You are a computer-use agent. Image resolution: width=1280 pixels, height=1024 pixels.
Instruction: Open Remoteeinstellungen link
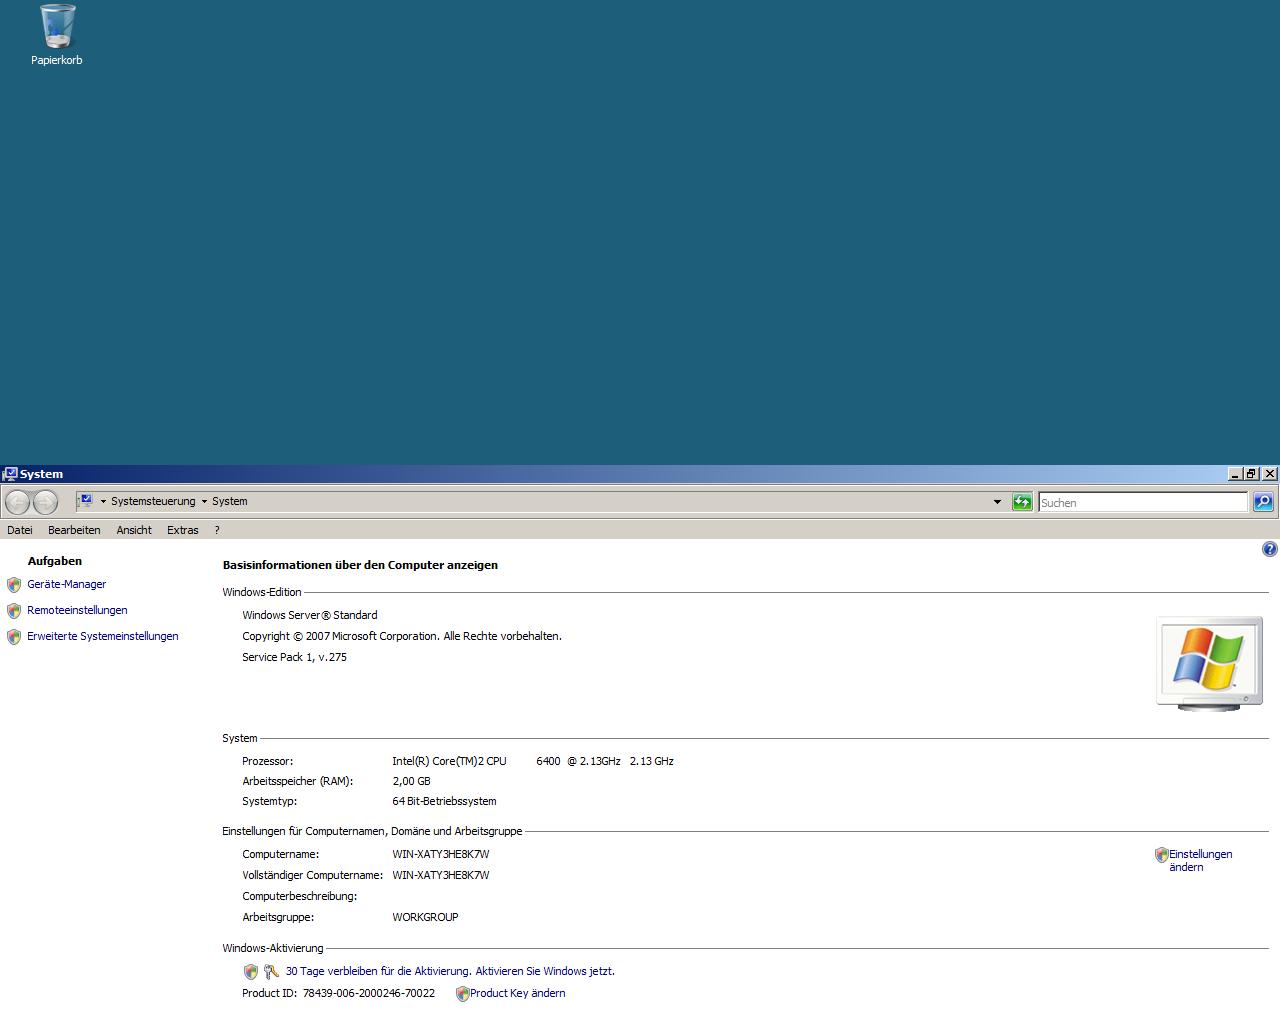coord(77,610)
